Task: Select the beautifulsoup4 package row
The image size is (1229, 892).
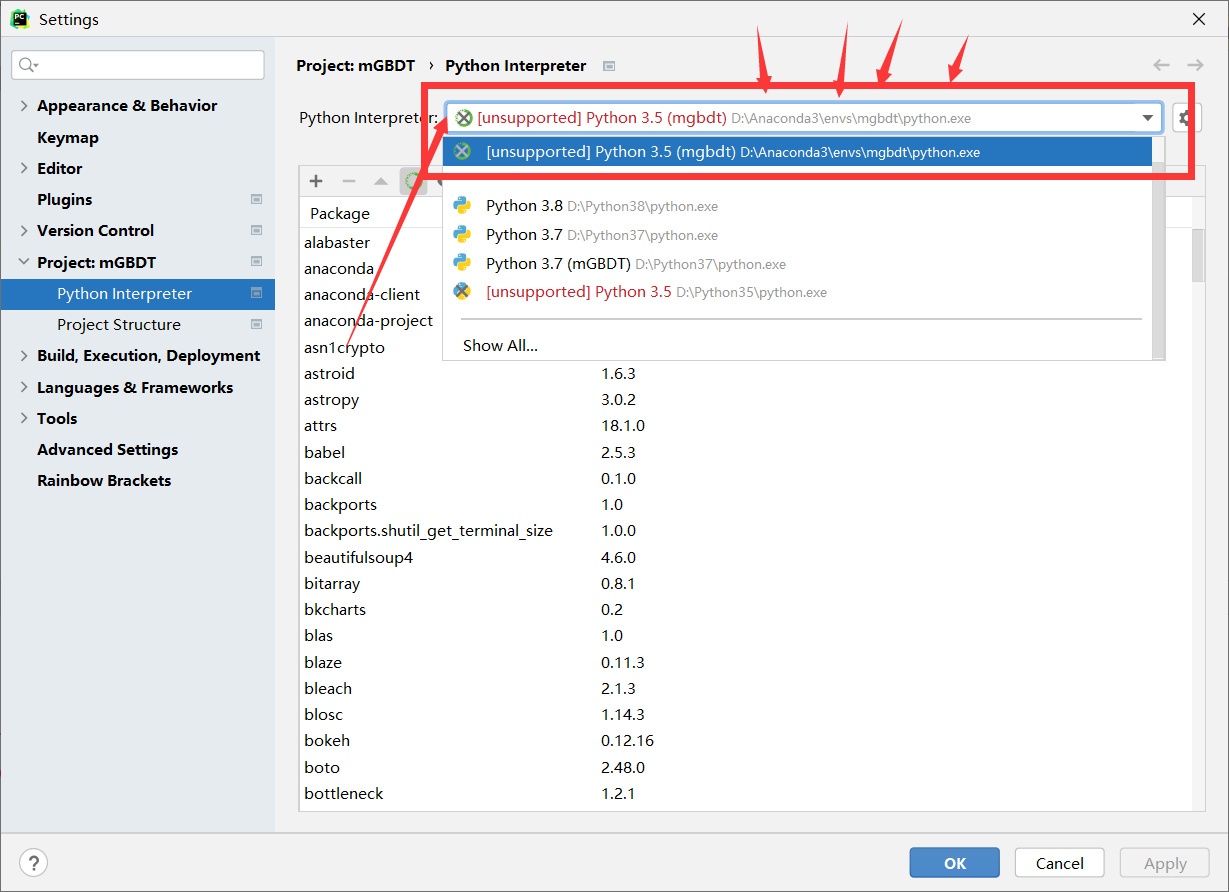Action: pos(745,557)
